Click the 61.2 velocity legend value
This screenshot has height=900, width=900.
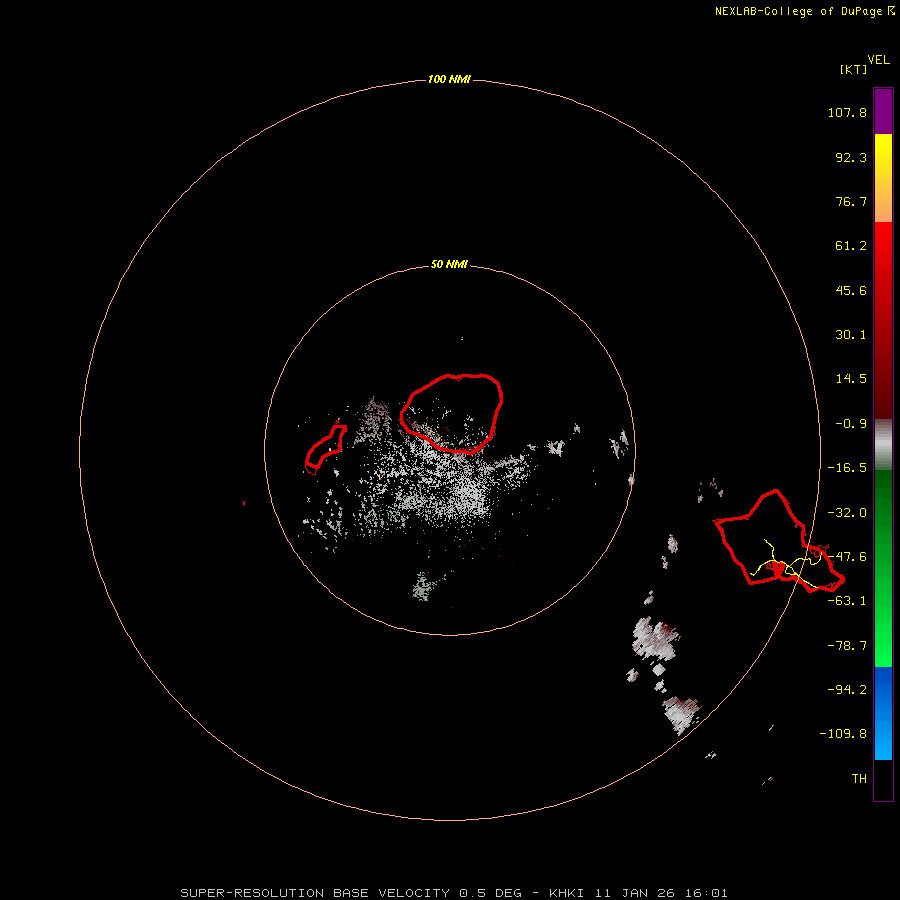[x=851, y=246]
